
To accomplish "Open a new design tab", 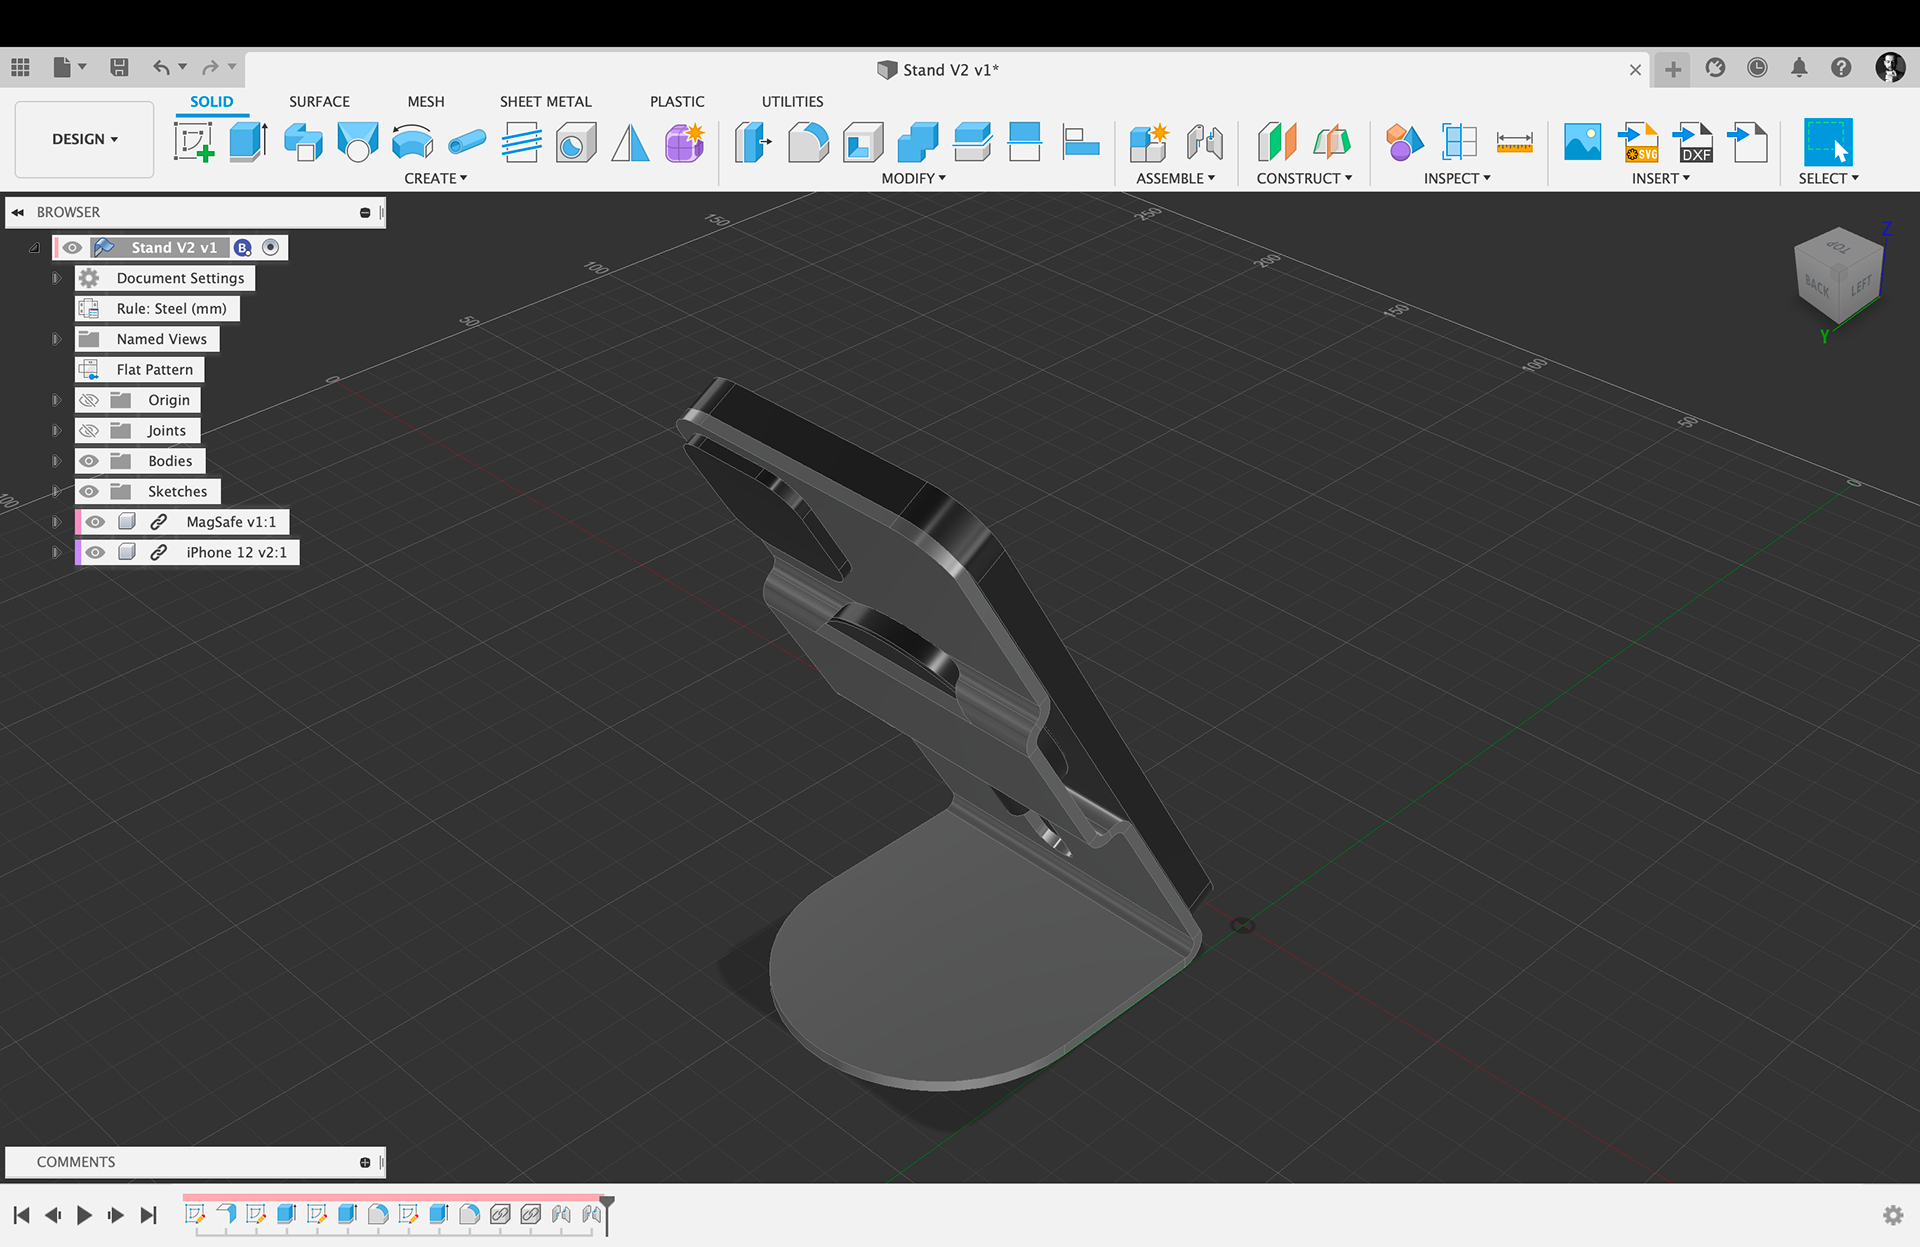I will 1672,69.
